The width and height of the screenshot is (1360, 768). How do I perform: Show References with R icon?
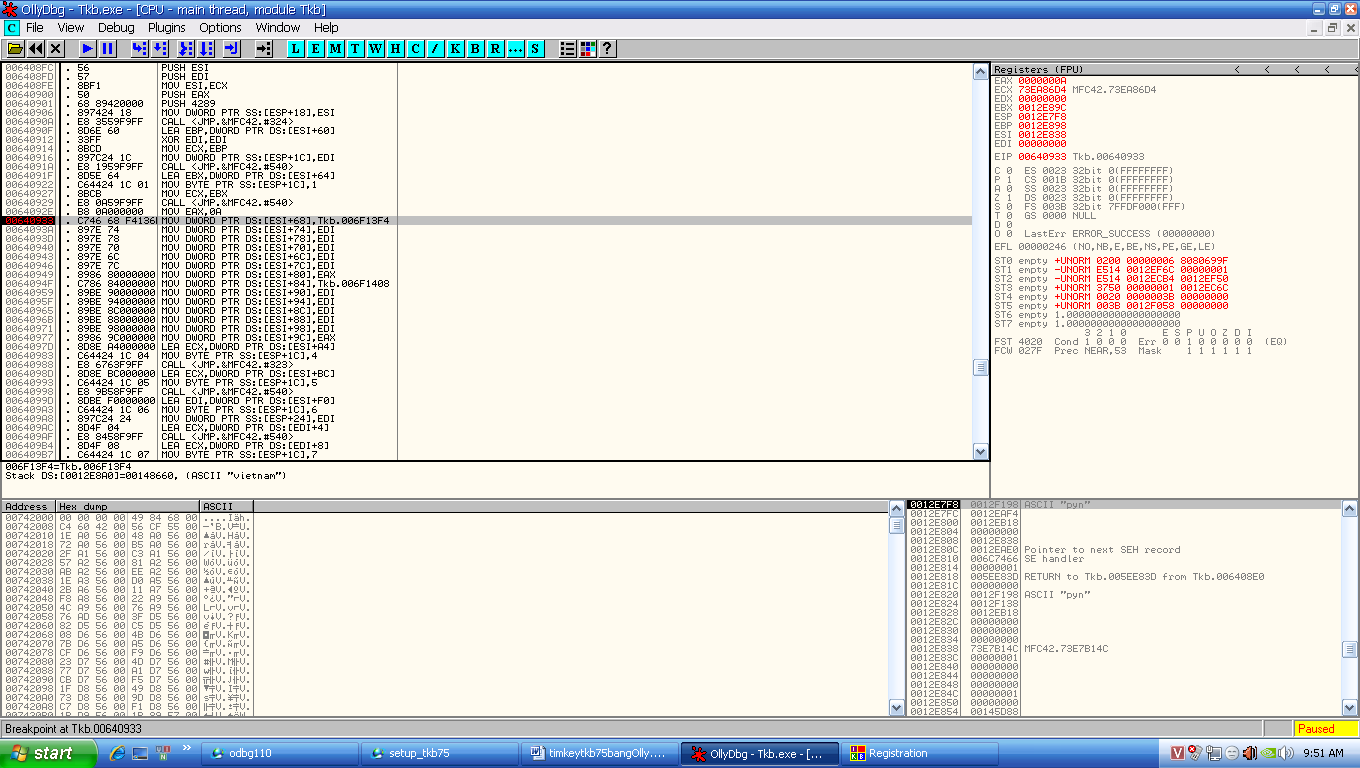point(496,48)
